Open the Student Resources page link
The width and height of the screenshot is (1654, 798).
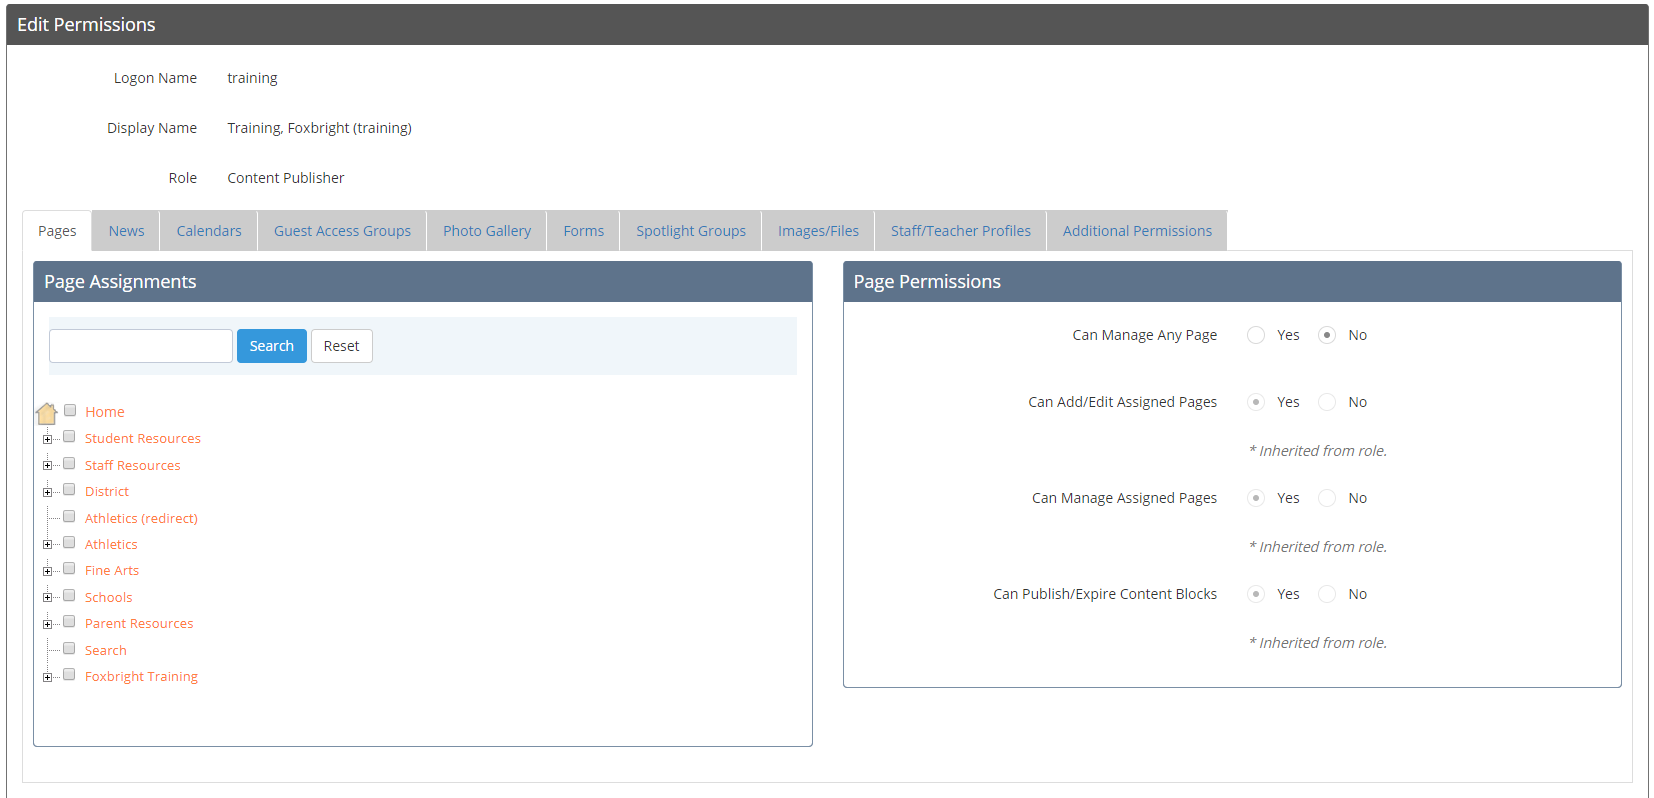[x=143, y=438]
